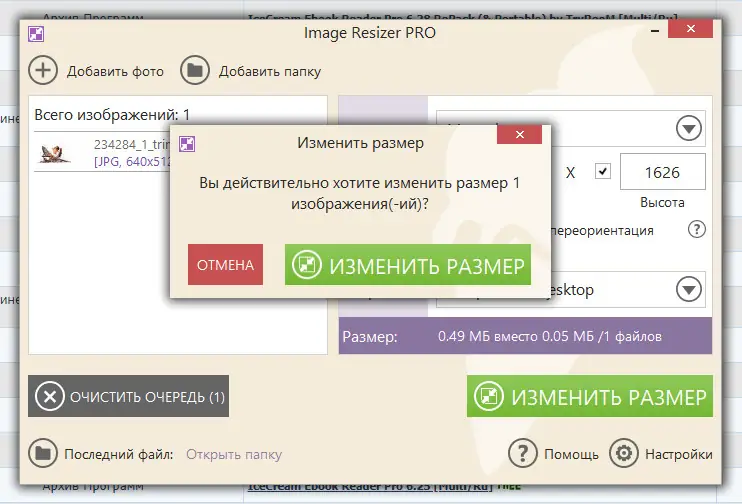Click the переориентация help question icon
Image resolution: width=742 pixels, height=504 pixels.
697,230
